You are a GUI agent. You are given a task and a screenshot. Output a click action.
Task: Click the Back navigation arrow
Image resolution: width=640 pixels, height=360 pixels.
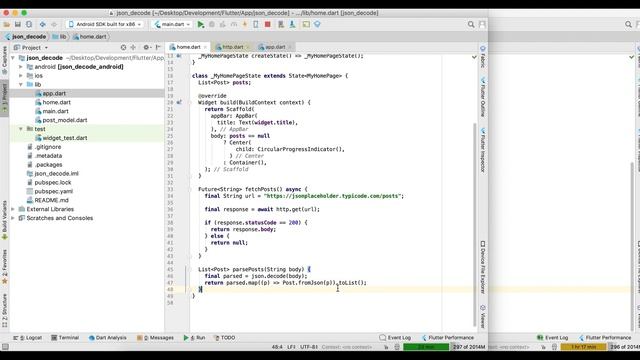click(42, 24)
